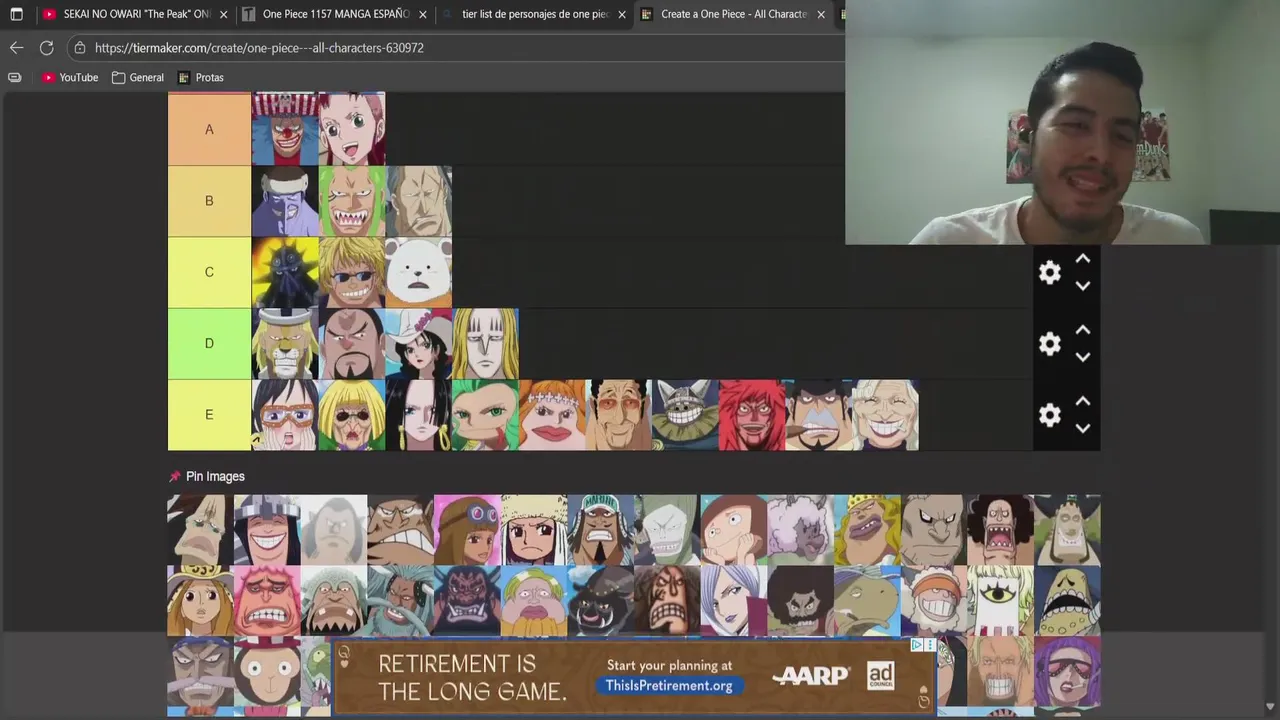Click the B tier label

pos(209,201)
